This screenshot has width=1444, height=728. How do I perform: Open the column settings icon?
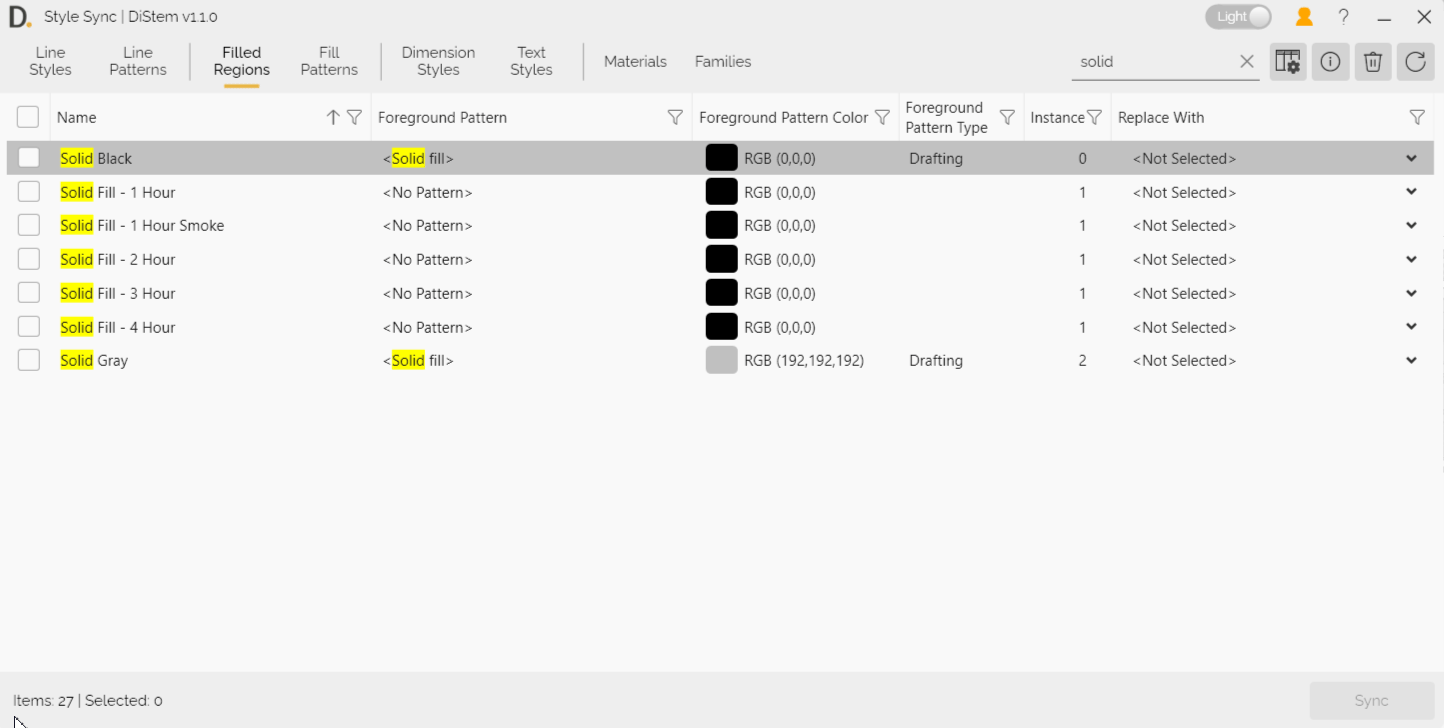1288,62
